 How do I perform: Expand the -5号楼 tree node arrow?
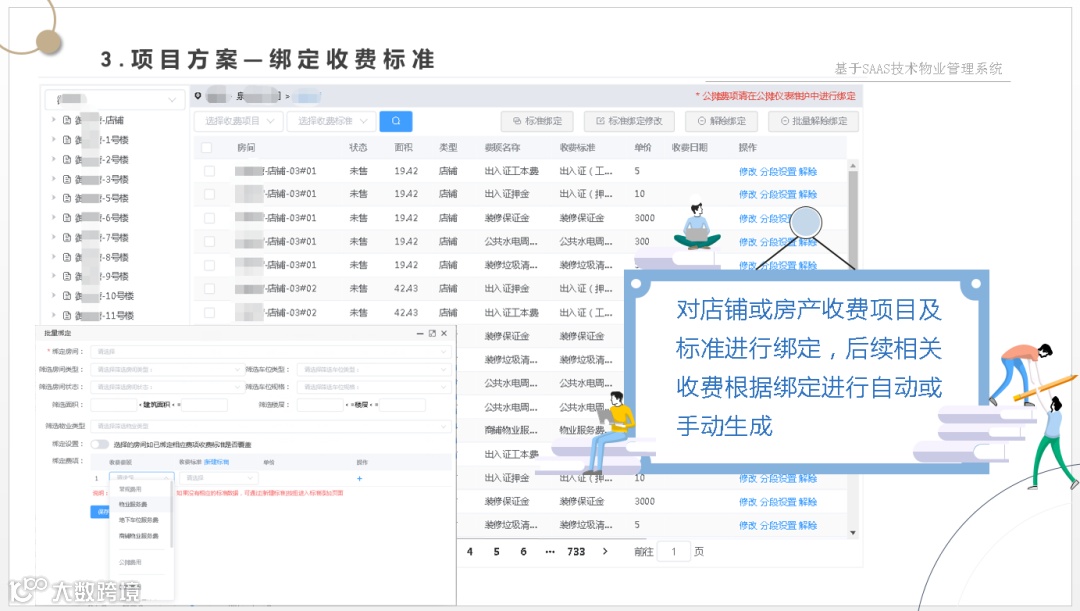point(53,198)
